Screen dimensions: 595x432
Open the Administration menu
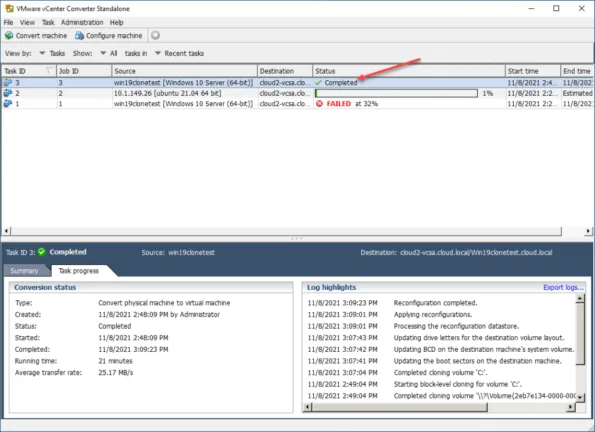(82, 23)
